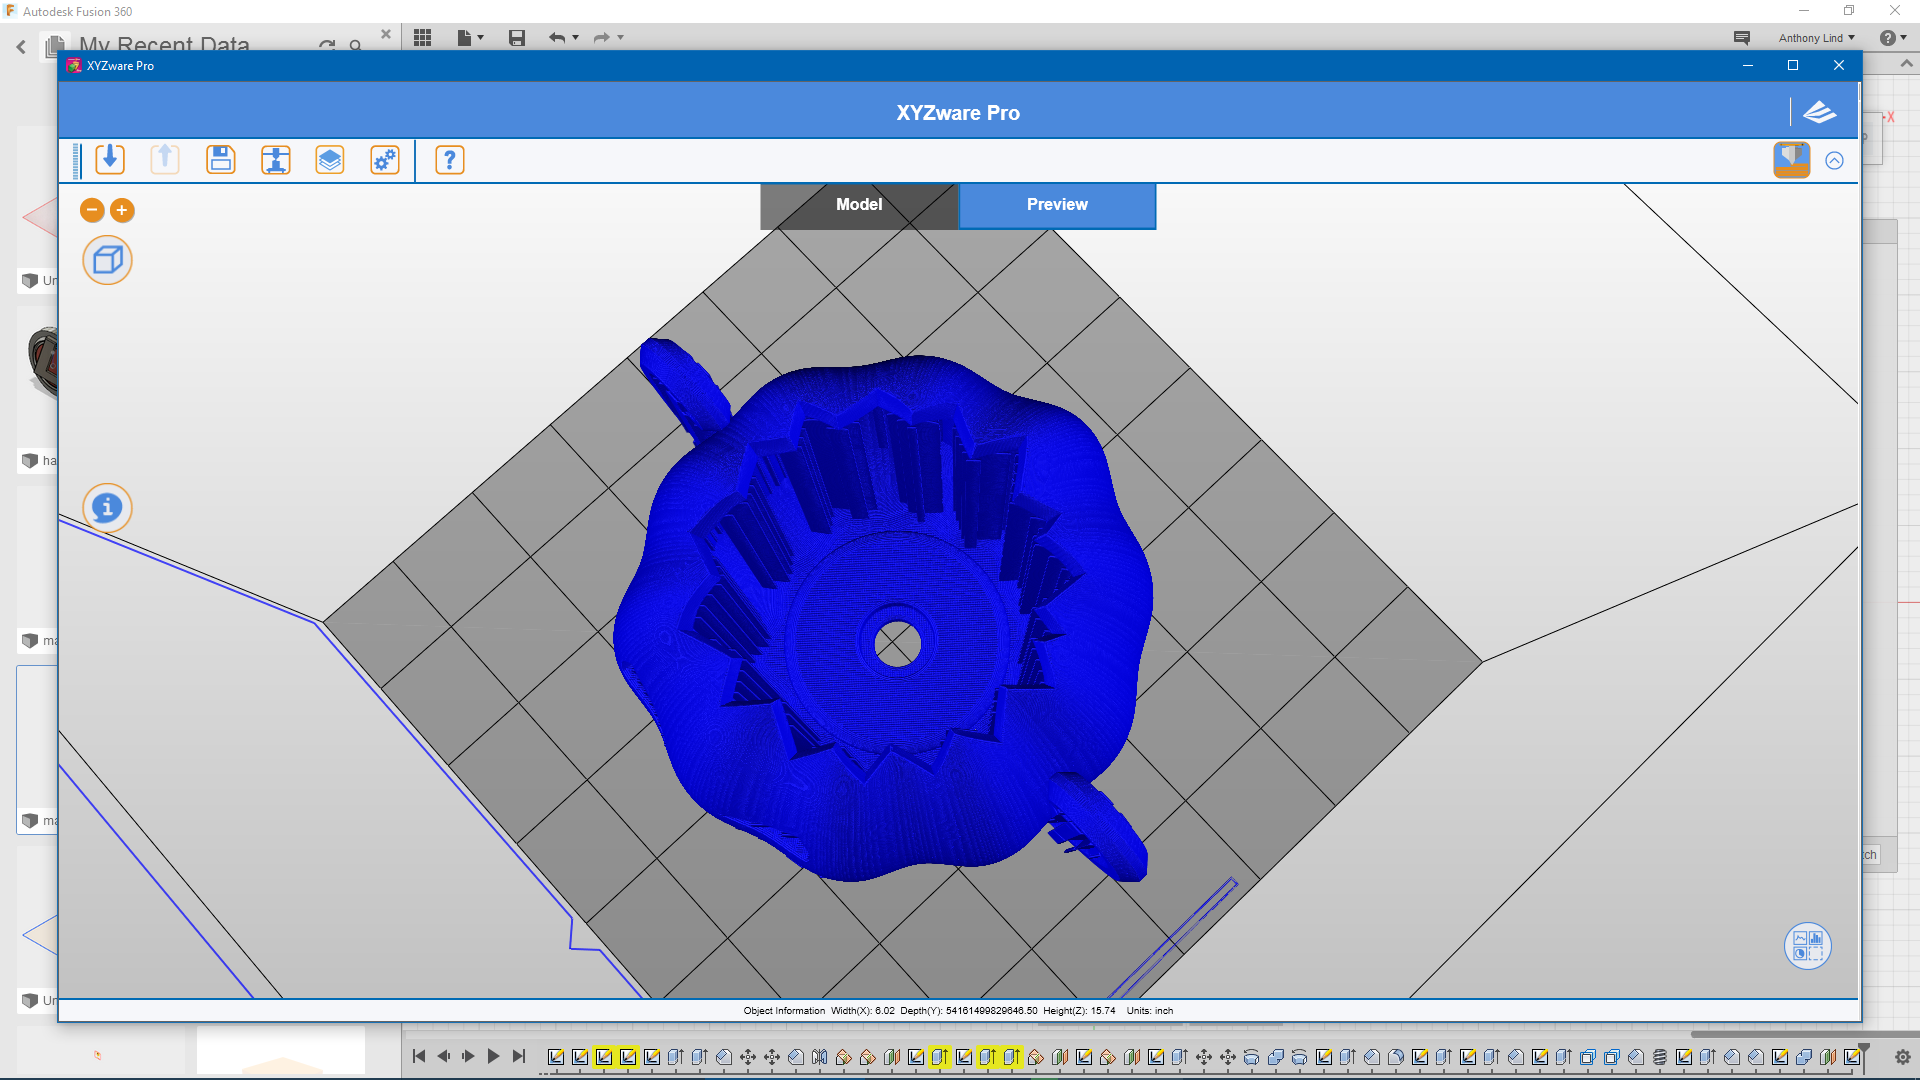Toggle the orange printer monitor button
This screenshot has width=1920, height=1080.
tap(1791, 160)
